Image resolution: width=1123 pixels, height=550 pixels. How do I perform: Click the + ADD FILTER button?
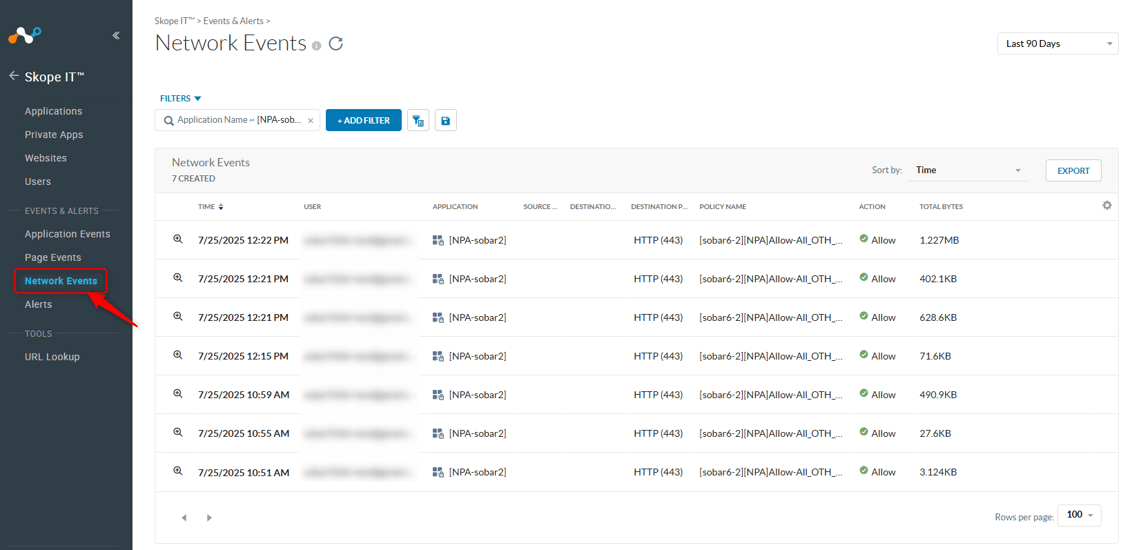pos(364,121)
